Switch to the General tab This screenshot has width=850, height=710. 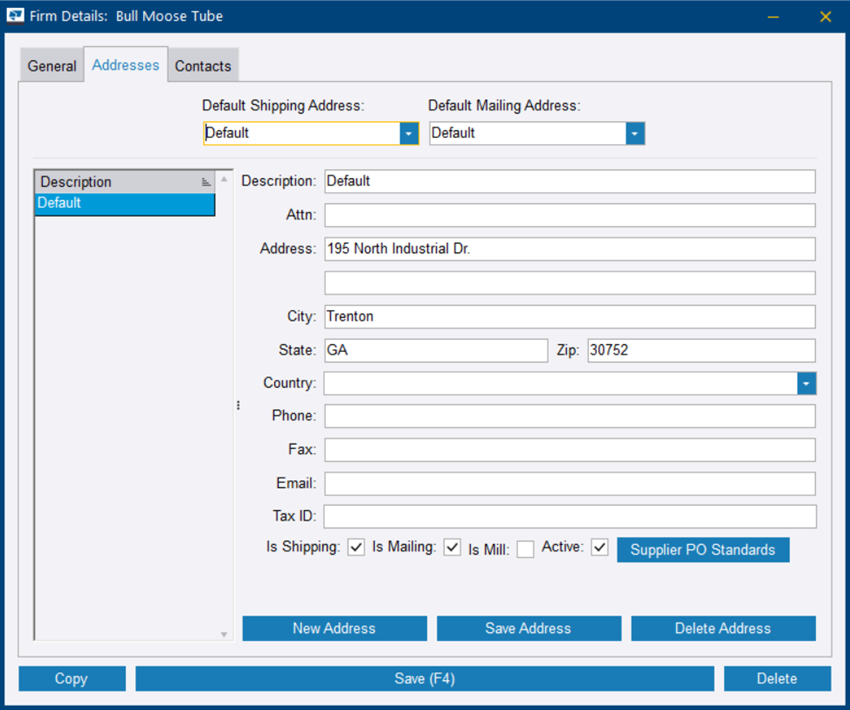click(x=52, y=66)
